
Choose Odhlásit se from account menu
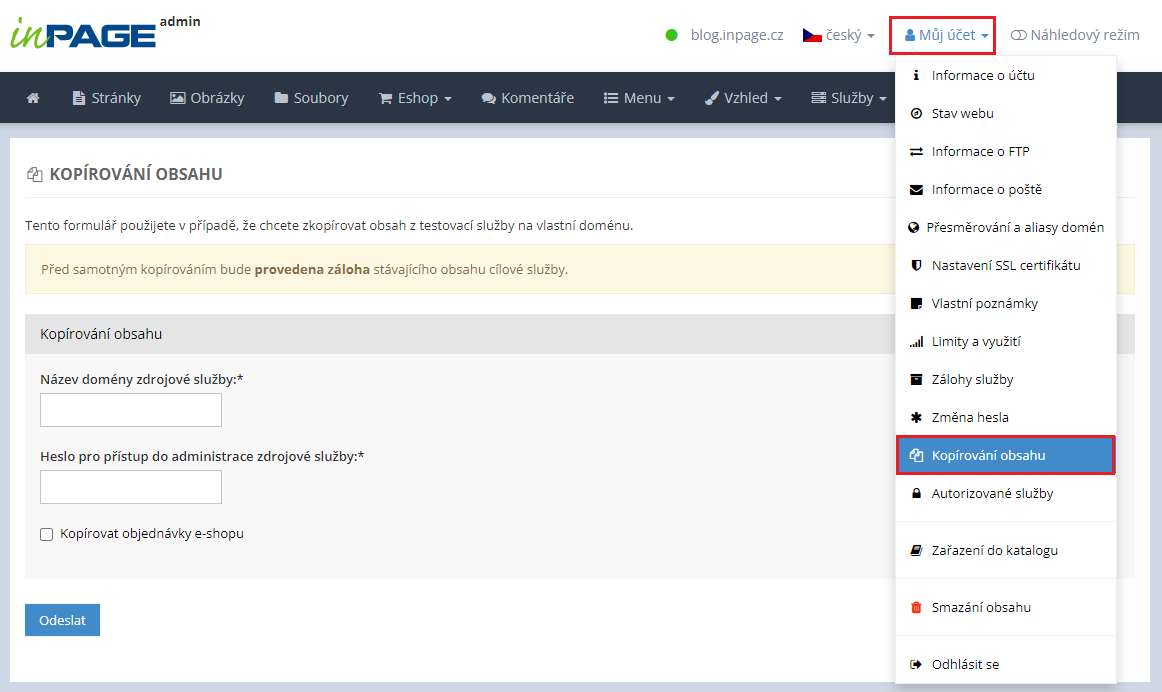(x=964, y=665)
